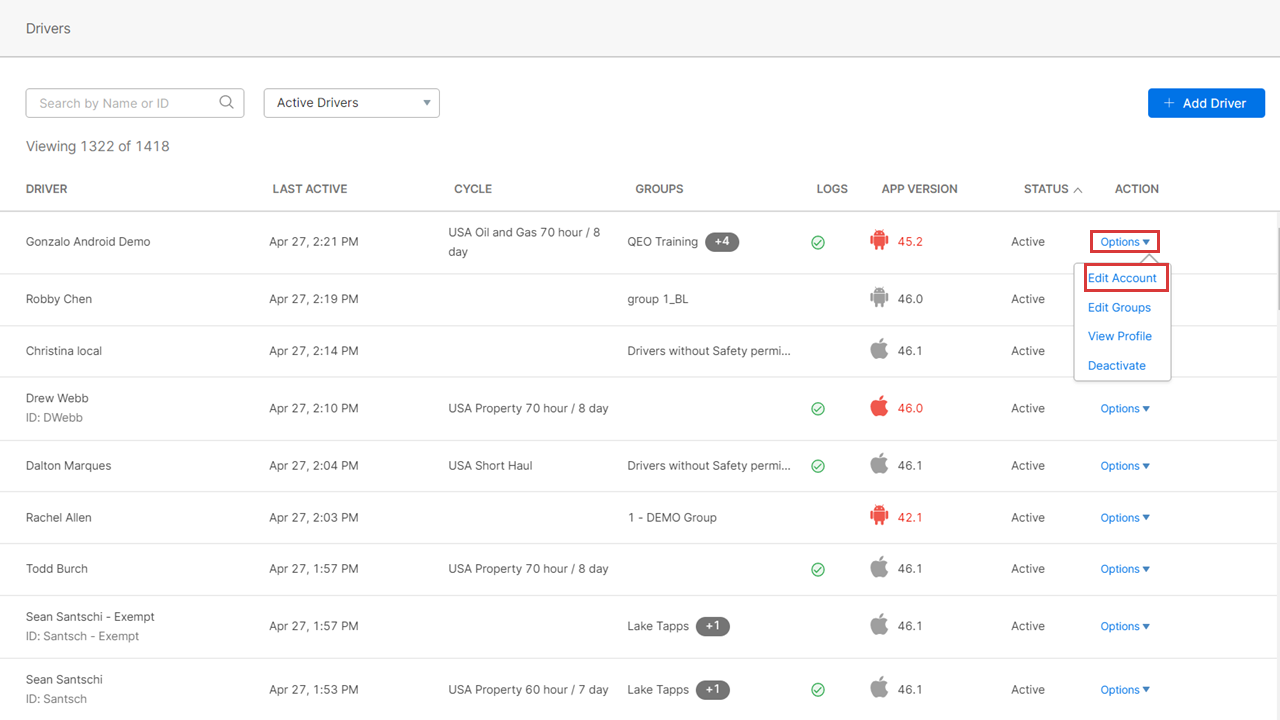The image size is (1280, 720).
Task: Expand Options for Rachel Allen
Action: click(x=1124, y=517)
